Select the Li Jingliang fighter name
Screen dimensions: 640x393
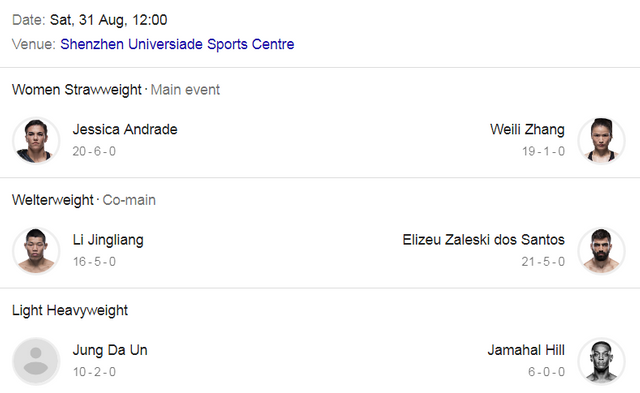pos(108,240)
